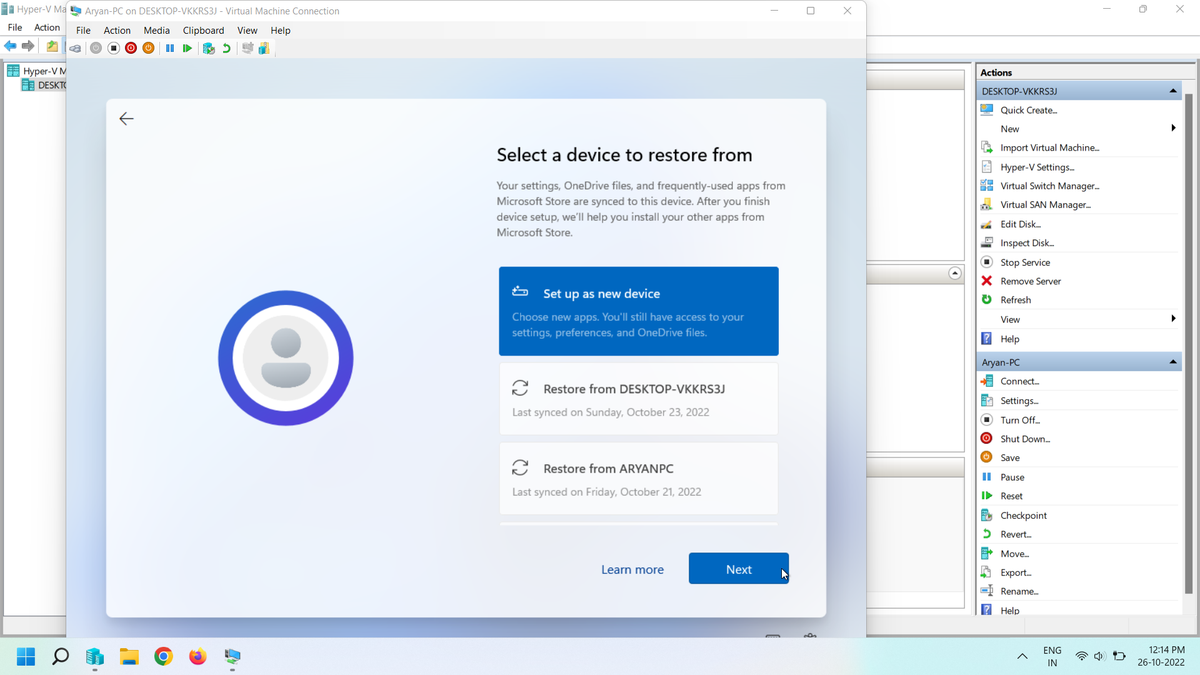Viewport: 1200px width, 675px height.
Task: Select Restore from DESKTOP-VKKRS3J option
Action: pyautogui.click(x=639, y=399)
